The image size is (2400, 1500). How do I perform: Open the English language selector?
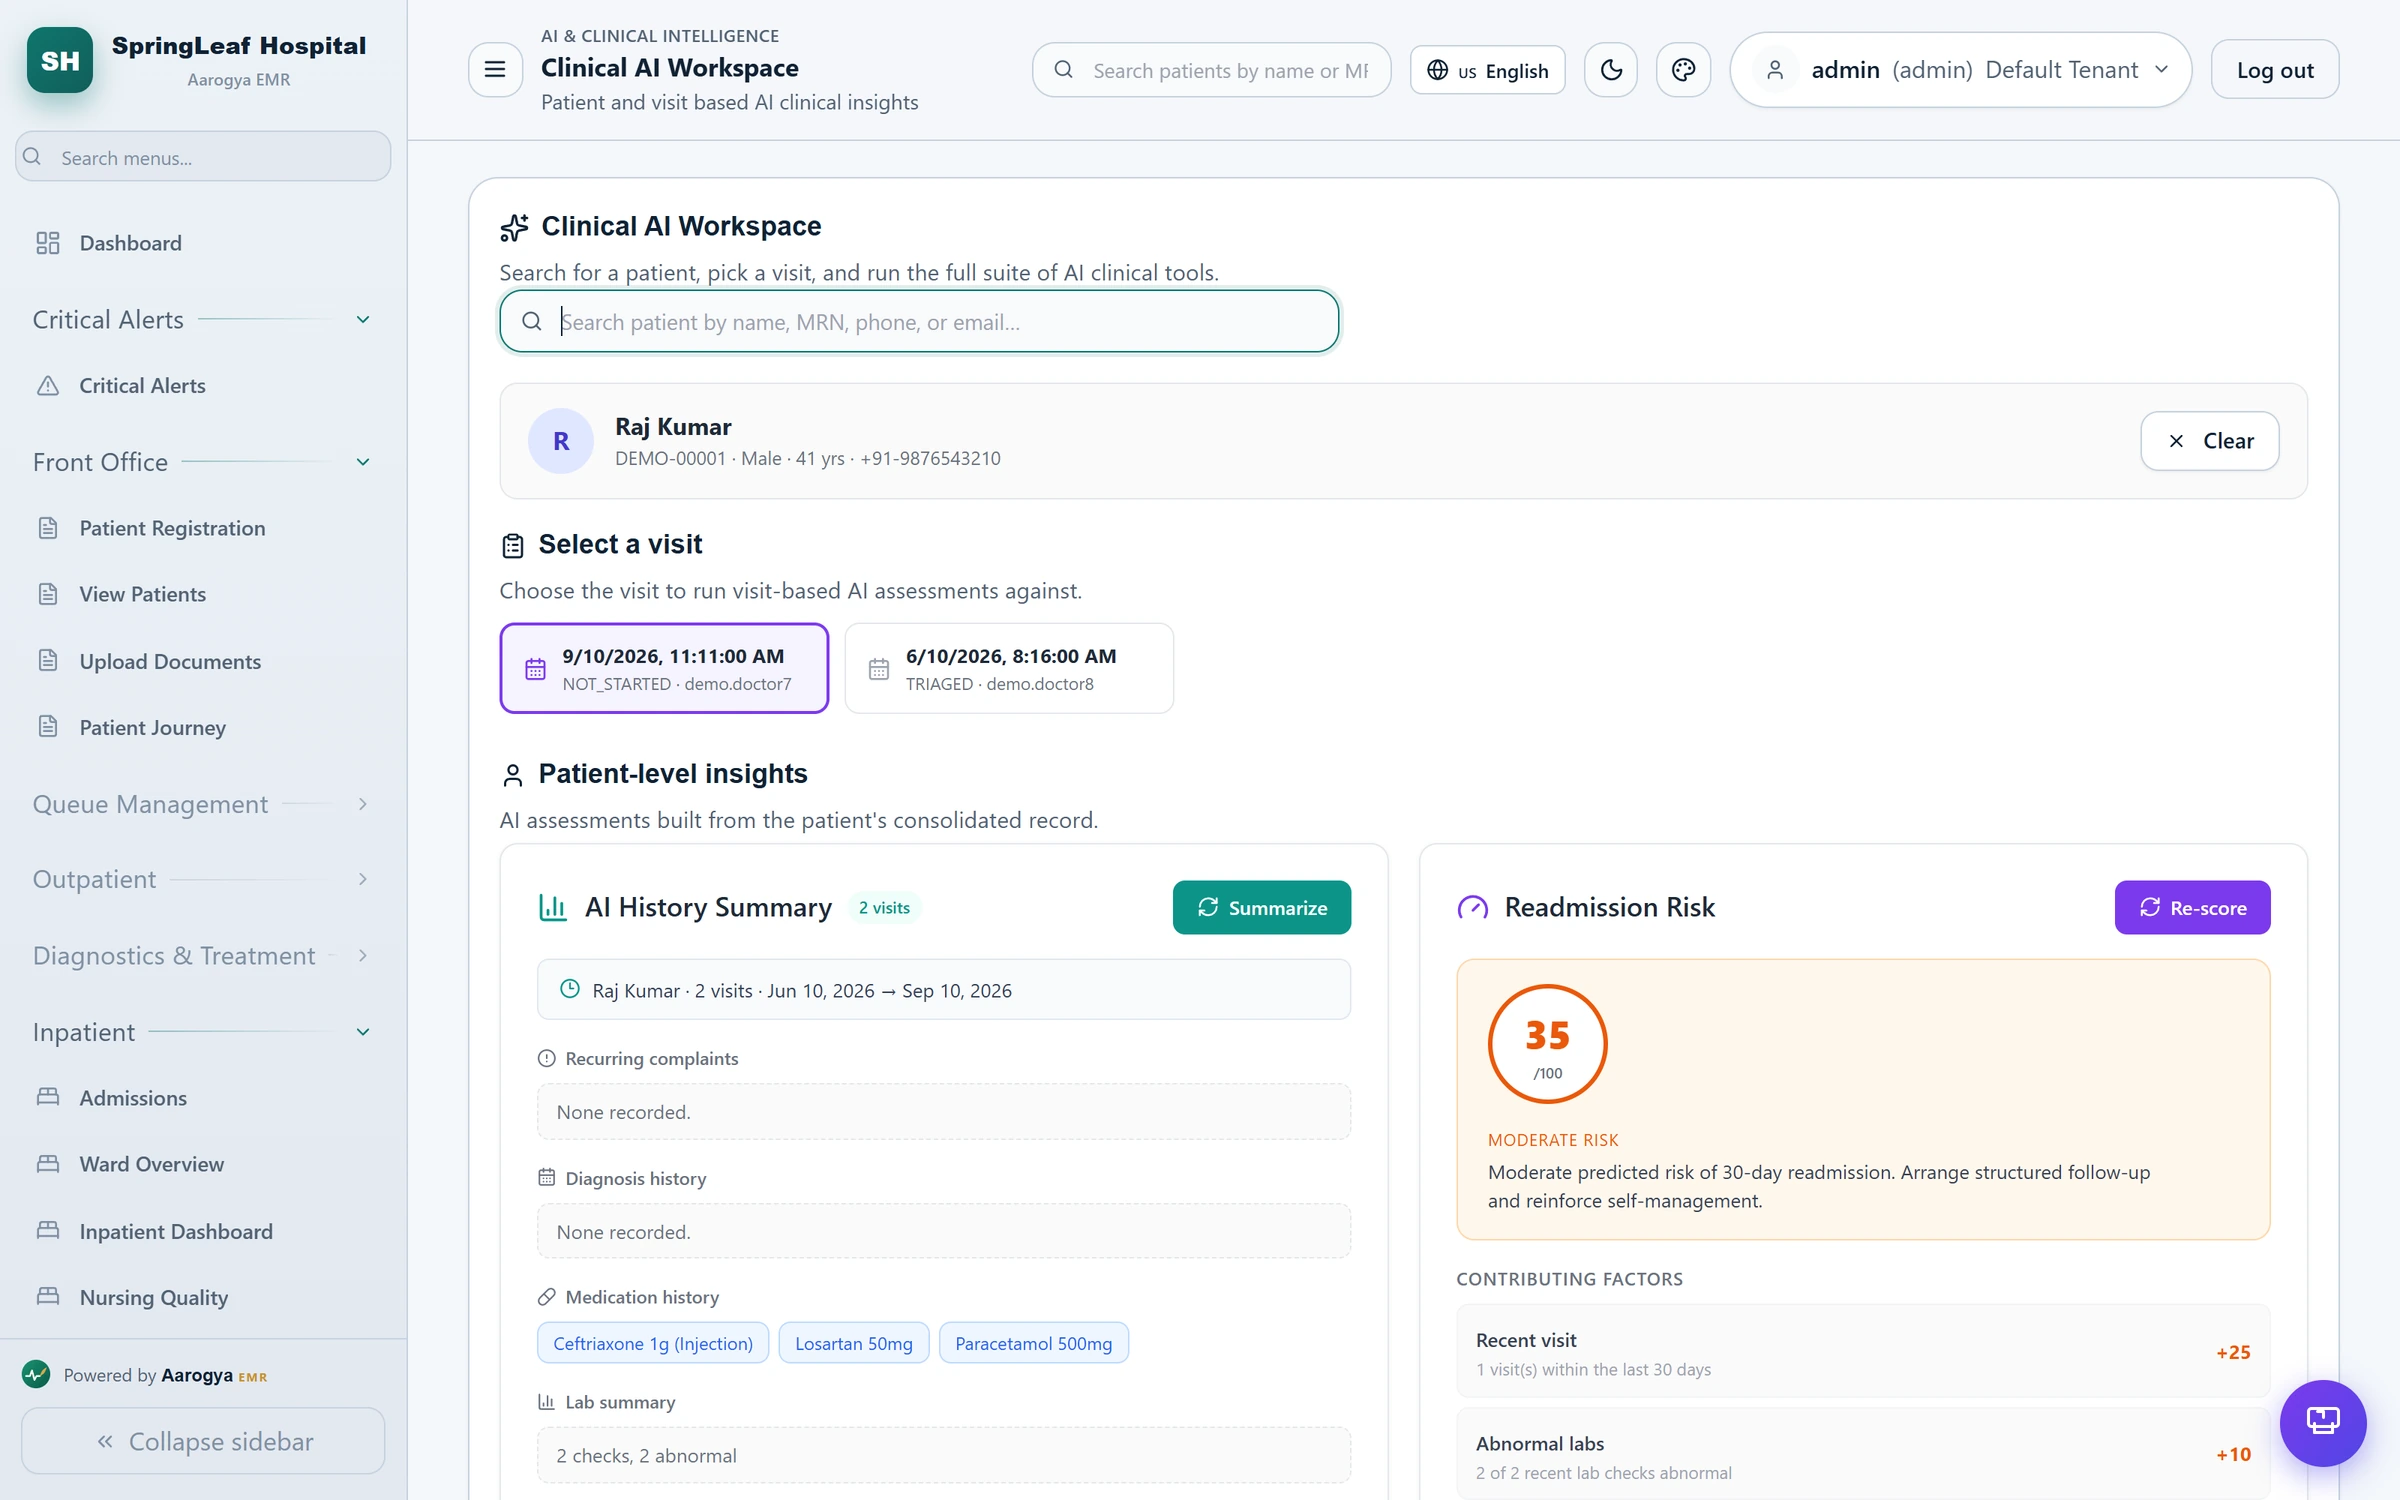point(1487,70)
